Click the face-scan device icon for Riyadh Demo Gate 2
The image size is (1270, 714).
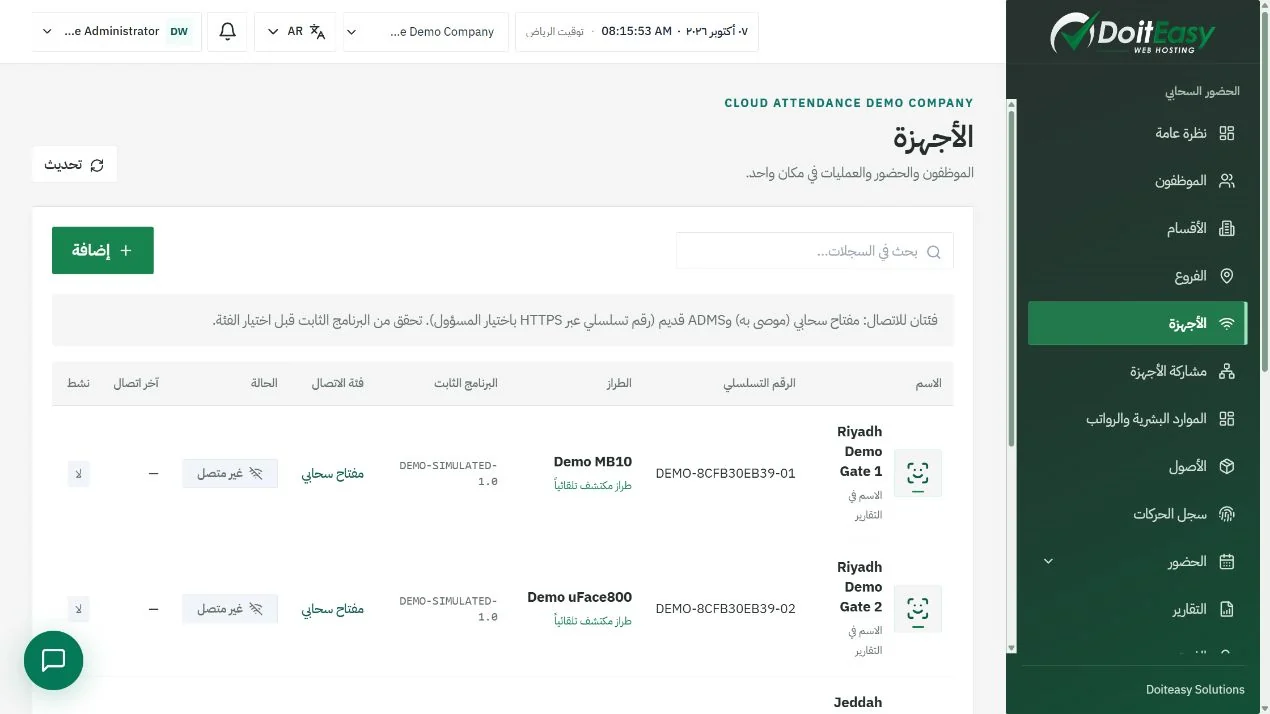coord(917,608)
